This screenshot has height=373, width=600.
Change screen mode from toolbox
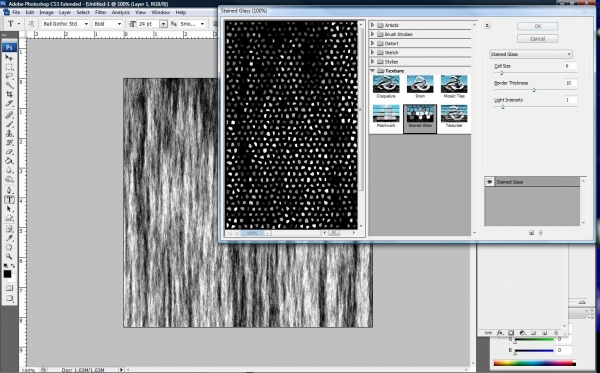(9, 298)
